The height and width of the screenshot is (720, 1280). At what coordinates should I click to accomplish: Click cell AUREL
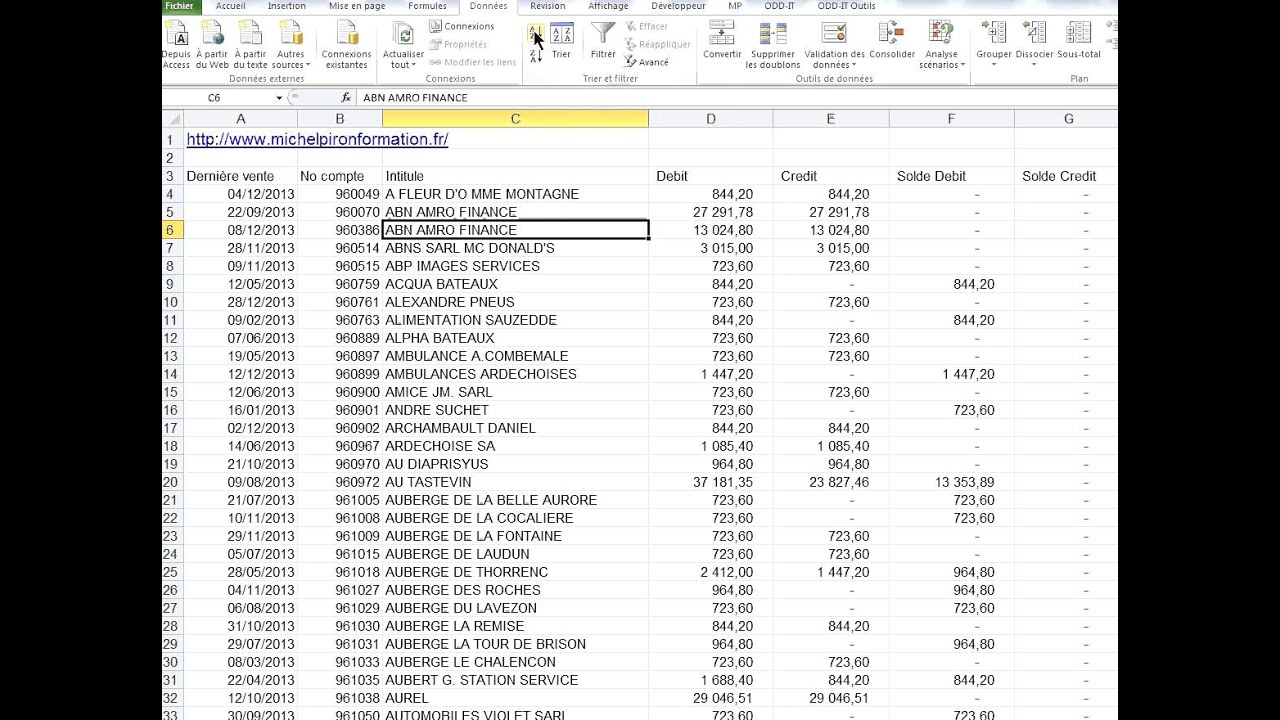click(515, 698)
